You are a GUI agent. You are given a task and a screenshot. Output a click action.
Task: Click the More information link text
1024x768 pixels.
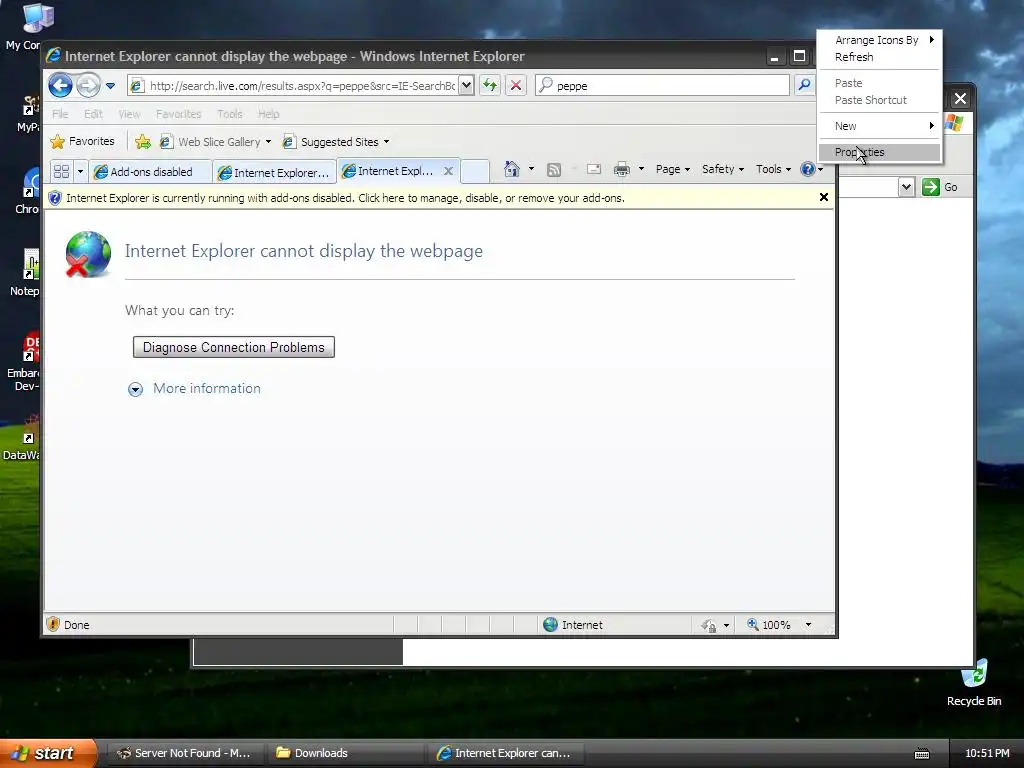click(x=207, y=389)
